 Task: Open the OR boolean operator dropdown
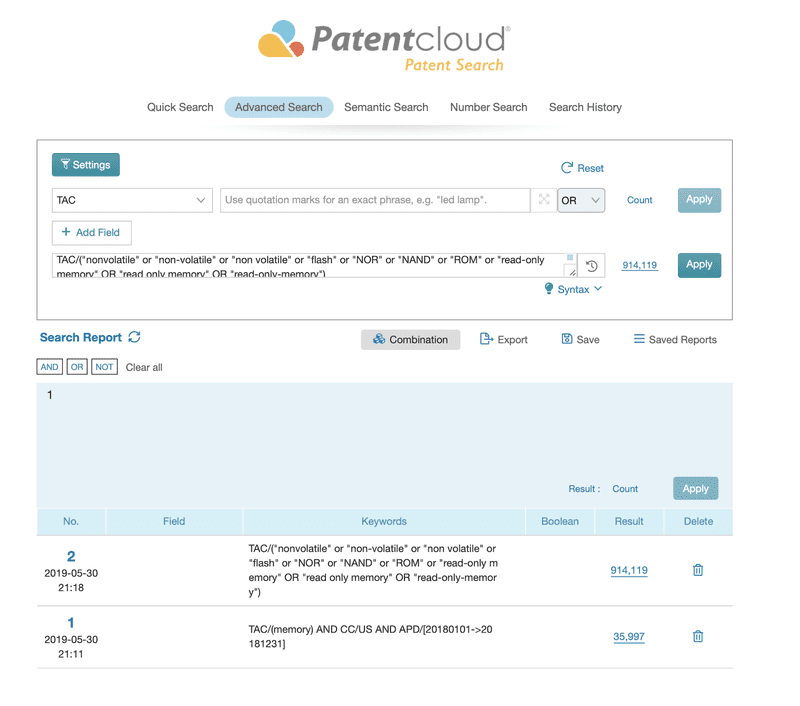pyautogui.click(x=581, y=200)
